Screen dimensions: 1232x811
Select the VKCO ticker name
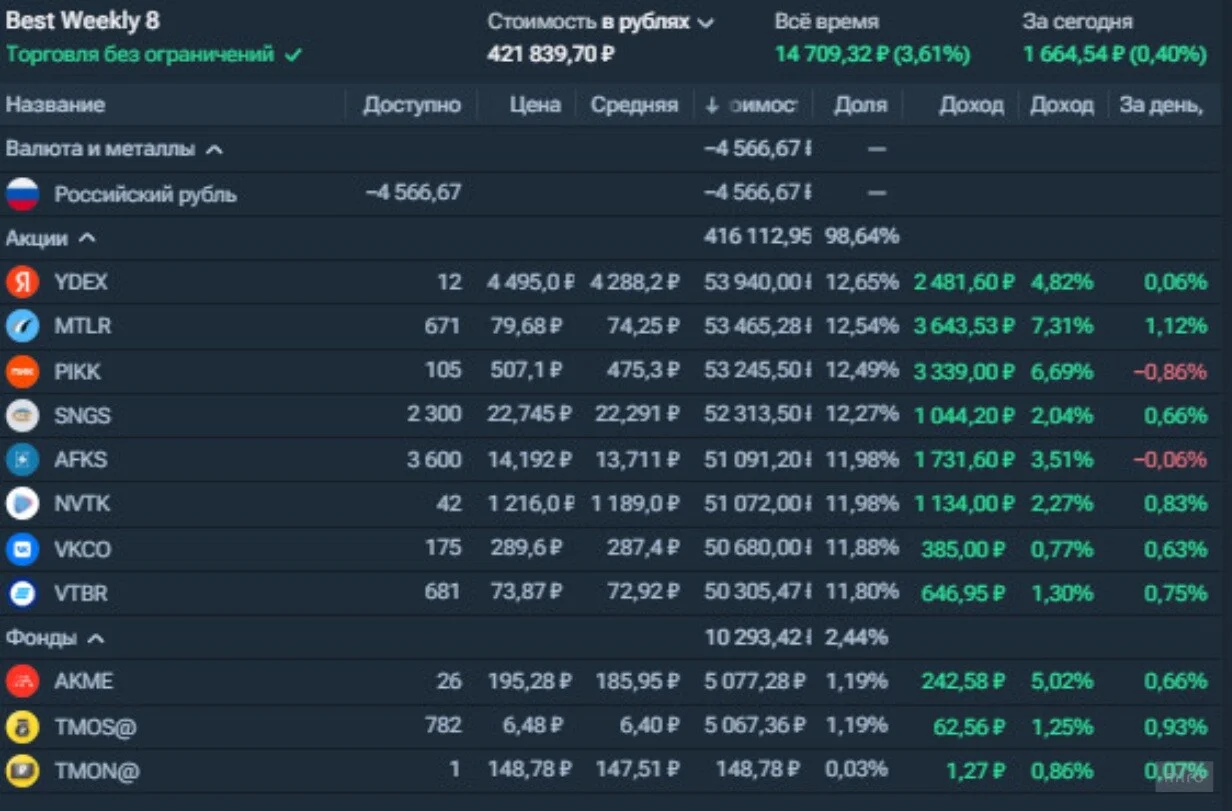82,549
